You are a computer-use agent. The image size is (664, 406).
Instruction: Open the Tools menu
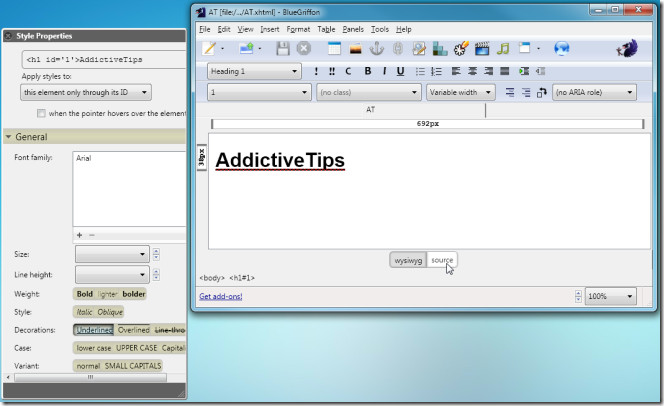coord(380,29)
